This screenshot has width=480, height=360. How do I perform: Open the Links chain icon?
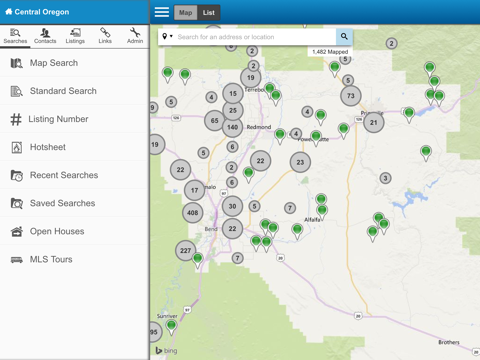(x=105, y=33)
